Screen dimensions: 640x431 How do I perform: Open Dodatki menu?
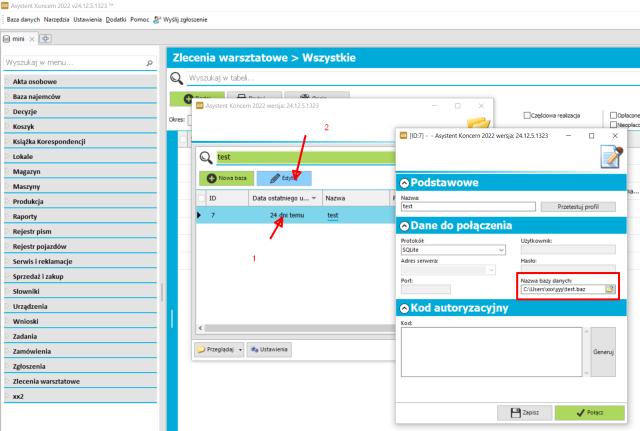116,20
